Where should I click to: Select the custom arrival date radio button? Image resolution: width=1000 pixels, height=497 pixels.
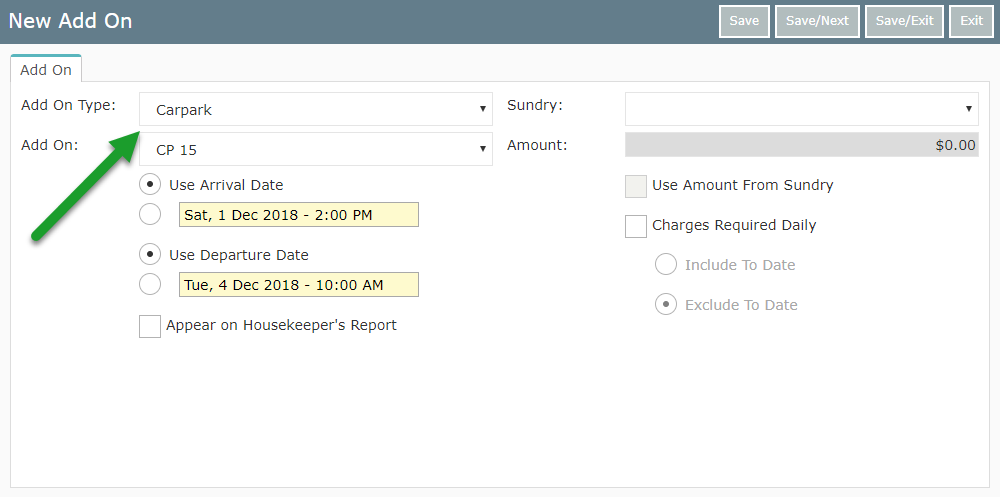tap(150, 214)
